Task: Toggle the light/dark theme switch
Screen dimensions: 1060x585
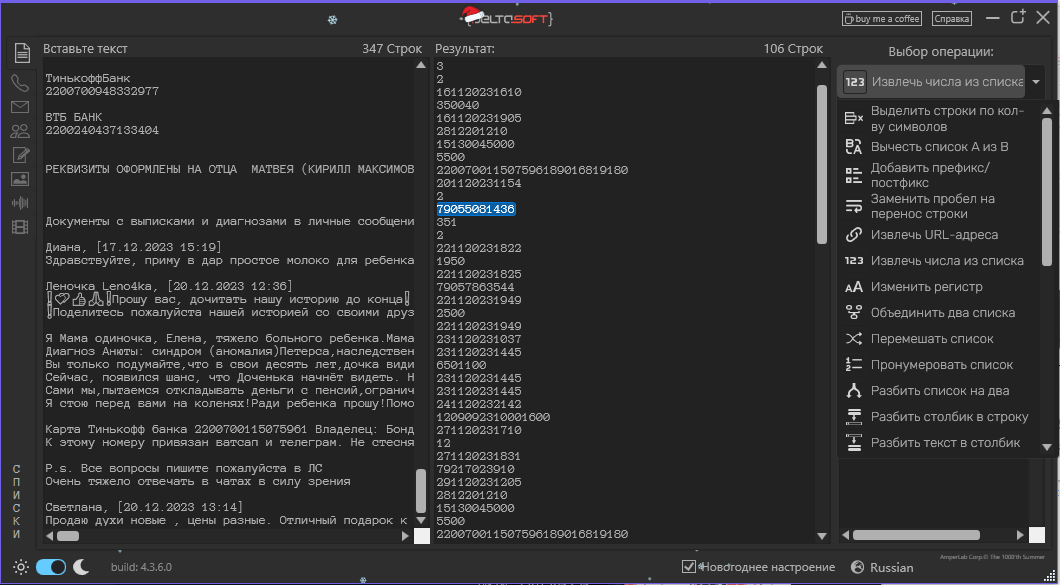Action: [x=51, y=567]
